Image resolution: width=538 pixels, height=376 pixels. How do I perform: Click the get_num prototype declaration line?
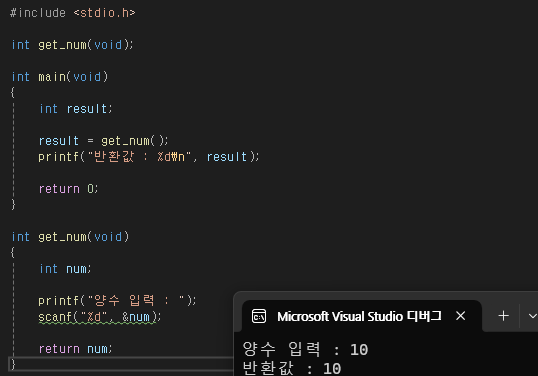pyautogui.click(x=72, y=45)
